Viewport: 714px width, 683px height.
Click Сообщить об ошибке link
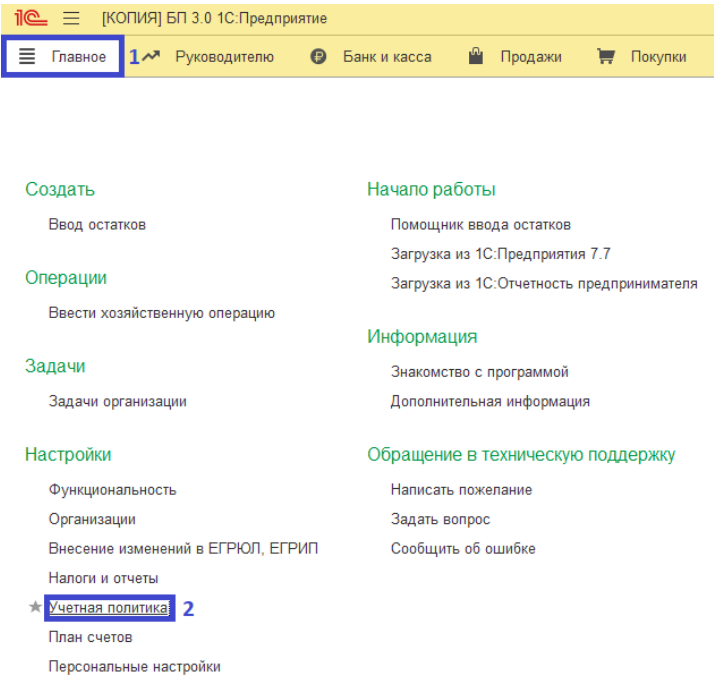tap(463, 549)
